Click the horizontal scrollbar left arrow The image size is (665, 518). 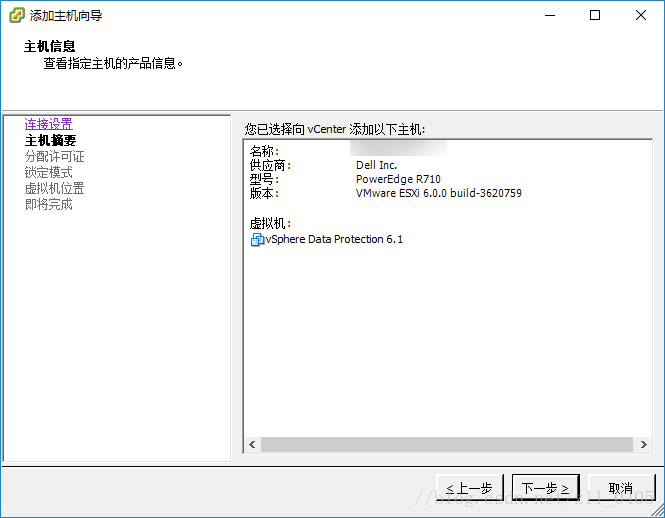(252, 444)
